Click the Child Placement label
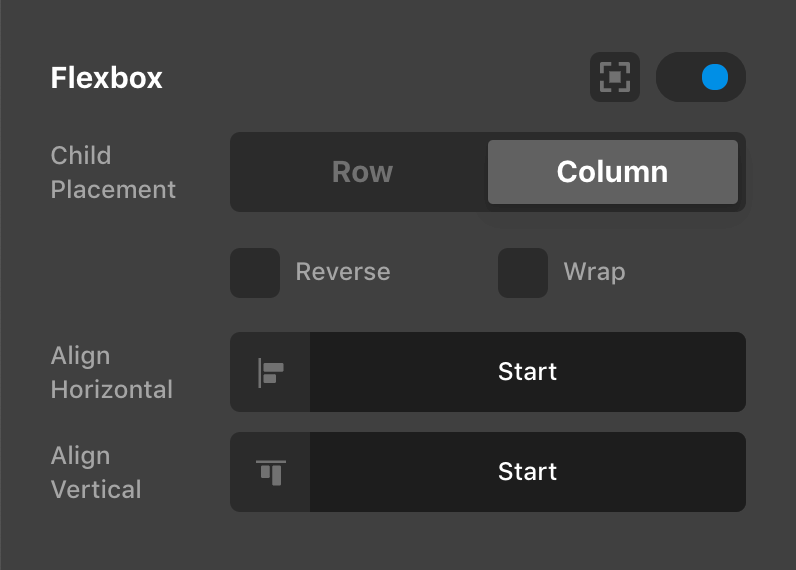This screenshot has height=570, width=796. pyautogui.click(x=113, y=172)
